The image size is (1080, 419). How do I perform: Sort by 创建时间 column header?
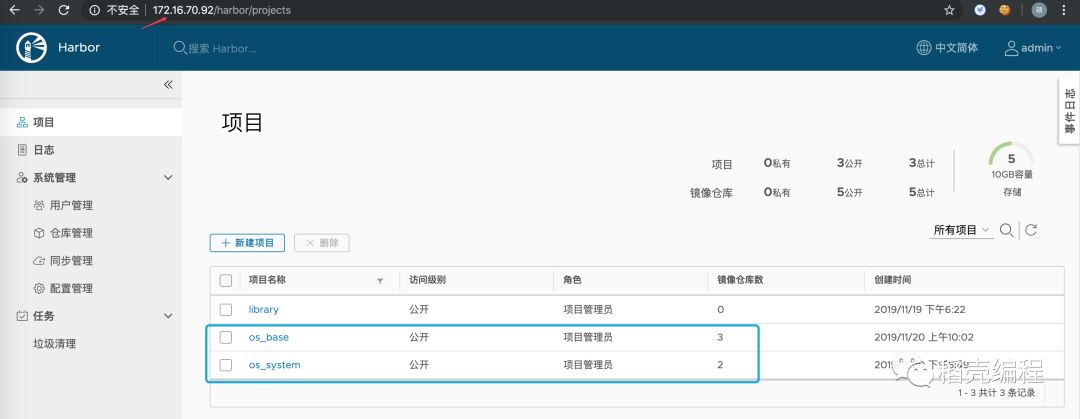pos(893,280)
